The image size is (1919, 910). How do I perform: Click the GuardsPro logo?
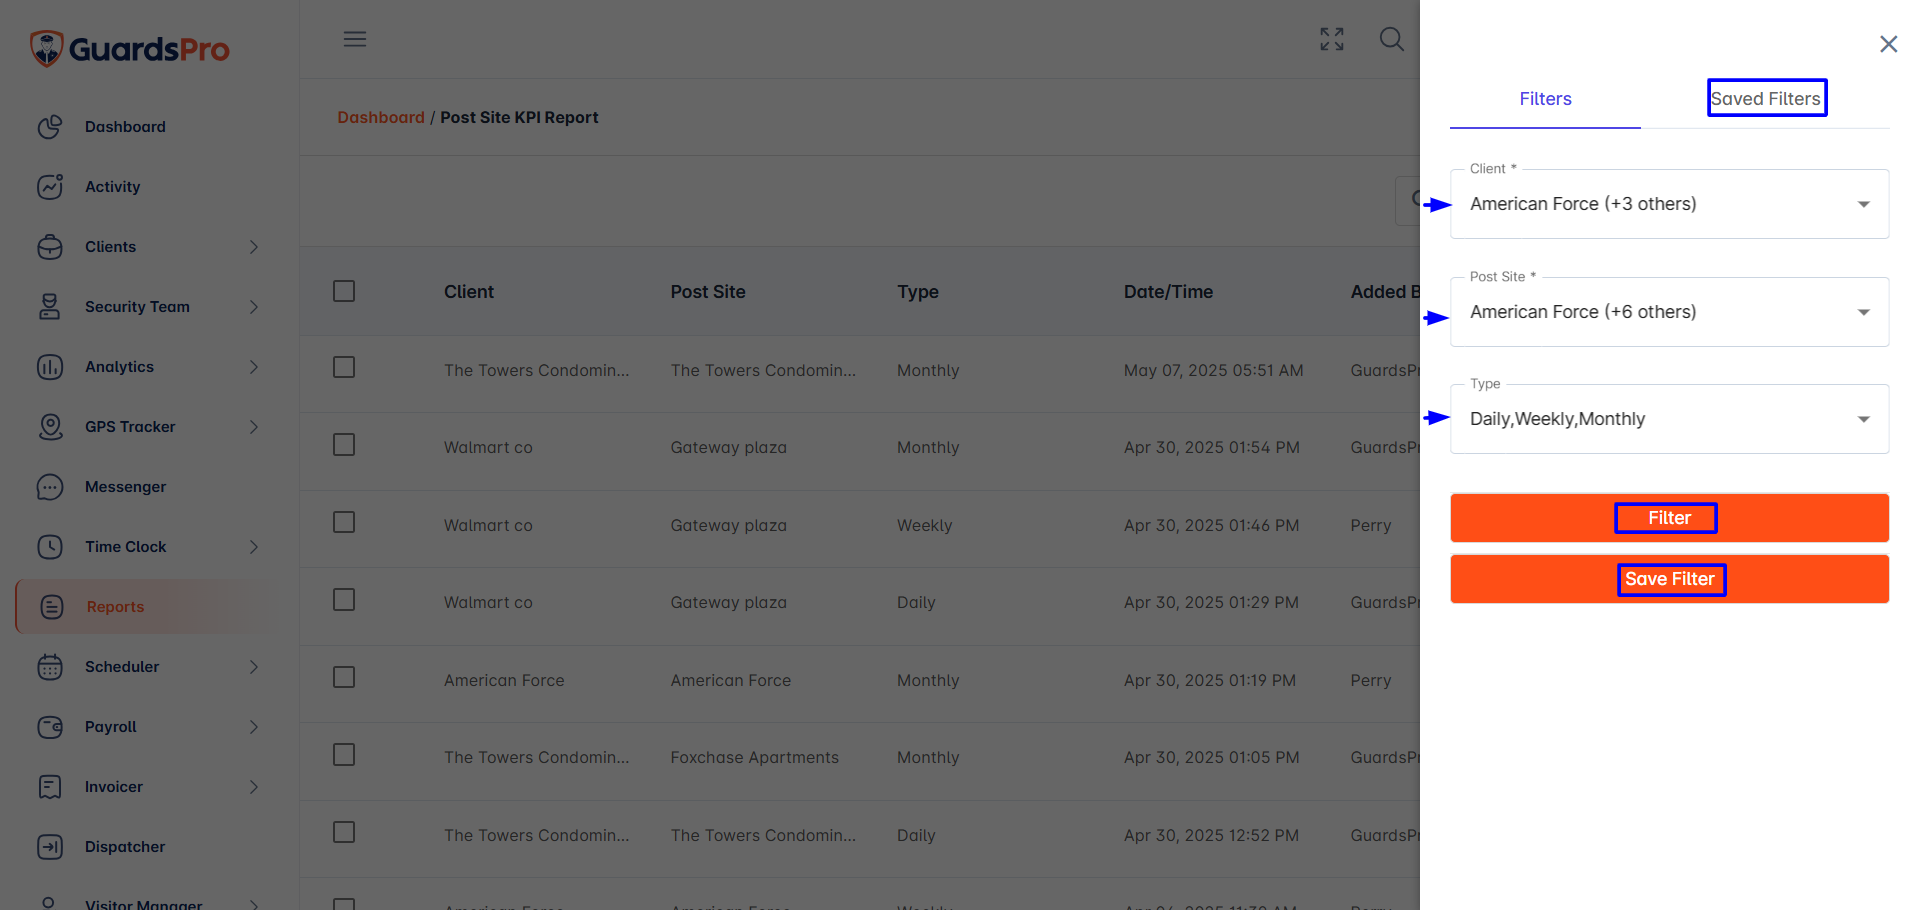(x=130, y=48)
